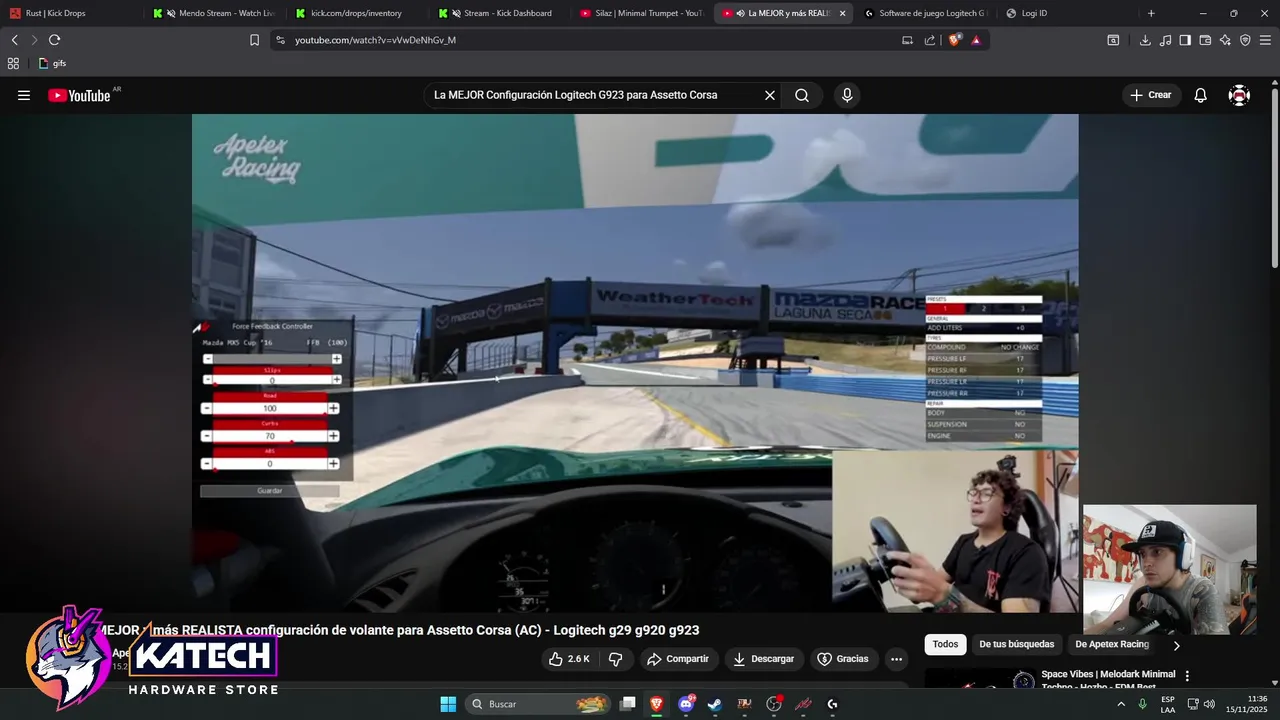Open Space Vibes Melodark Minimal video
Viewport: 1280px width, 720px height.
point(1108,680)
